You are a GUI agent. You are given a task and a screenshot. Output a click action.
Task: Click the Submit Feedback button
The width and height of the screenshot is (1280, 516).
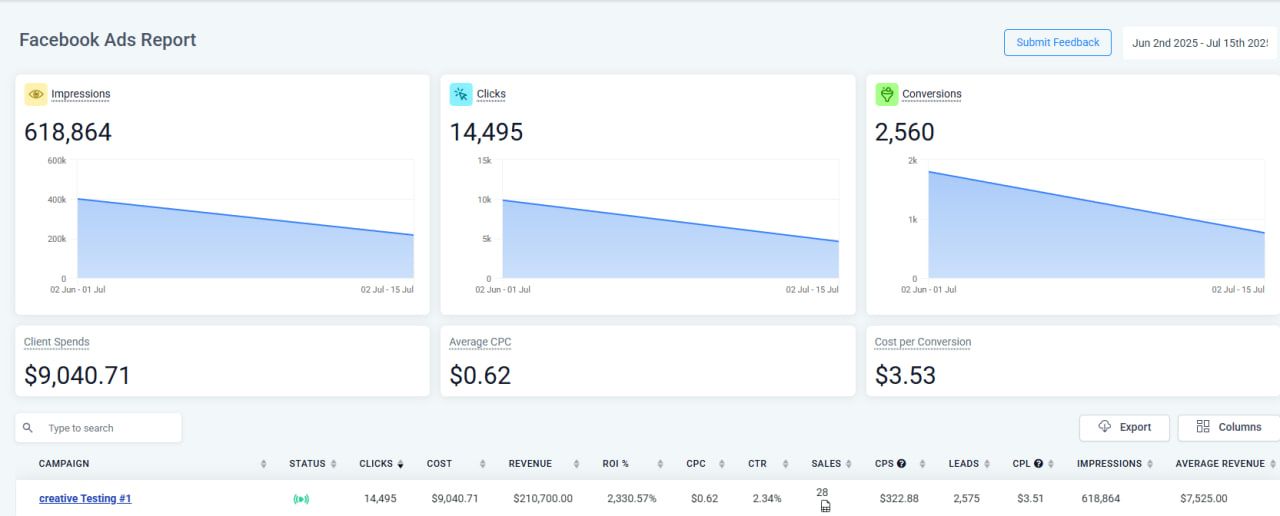[x=1058, y=42]
